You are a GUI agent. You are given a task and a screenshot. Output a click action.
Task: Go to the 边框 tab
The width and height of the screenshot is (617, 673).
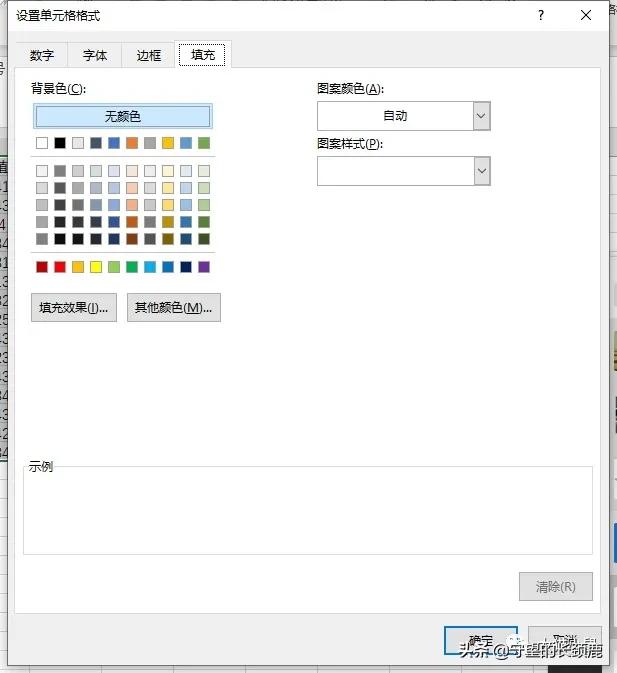[148, 55]
